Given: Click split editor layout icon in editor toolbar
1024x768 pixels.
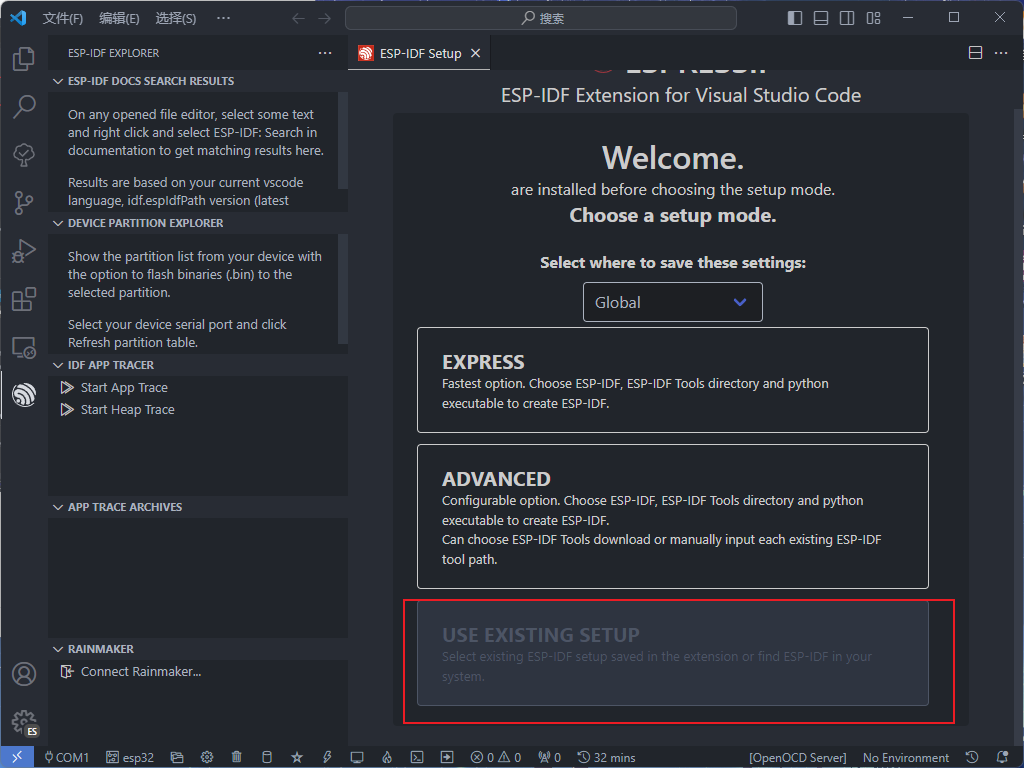Looking at the screenshot, I should point(975,53).
